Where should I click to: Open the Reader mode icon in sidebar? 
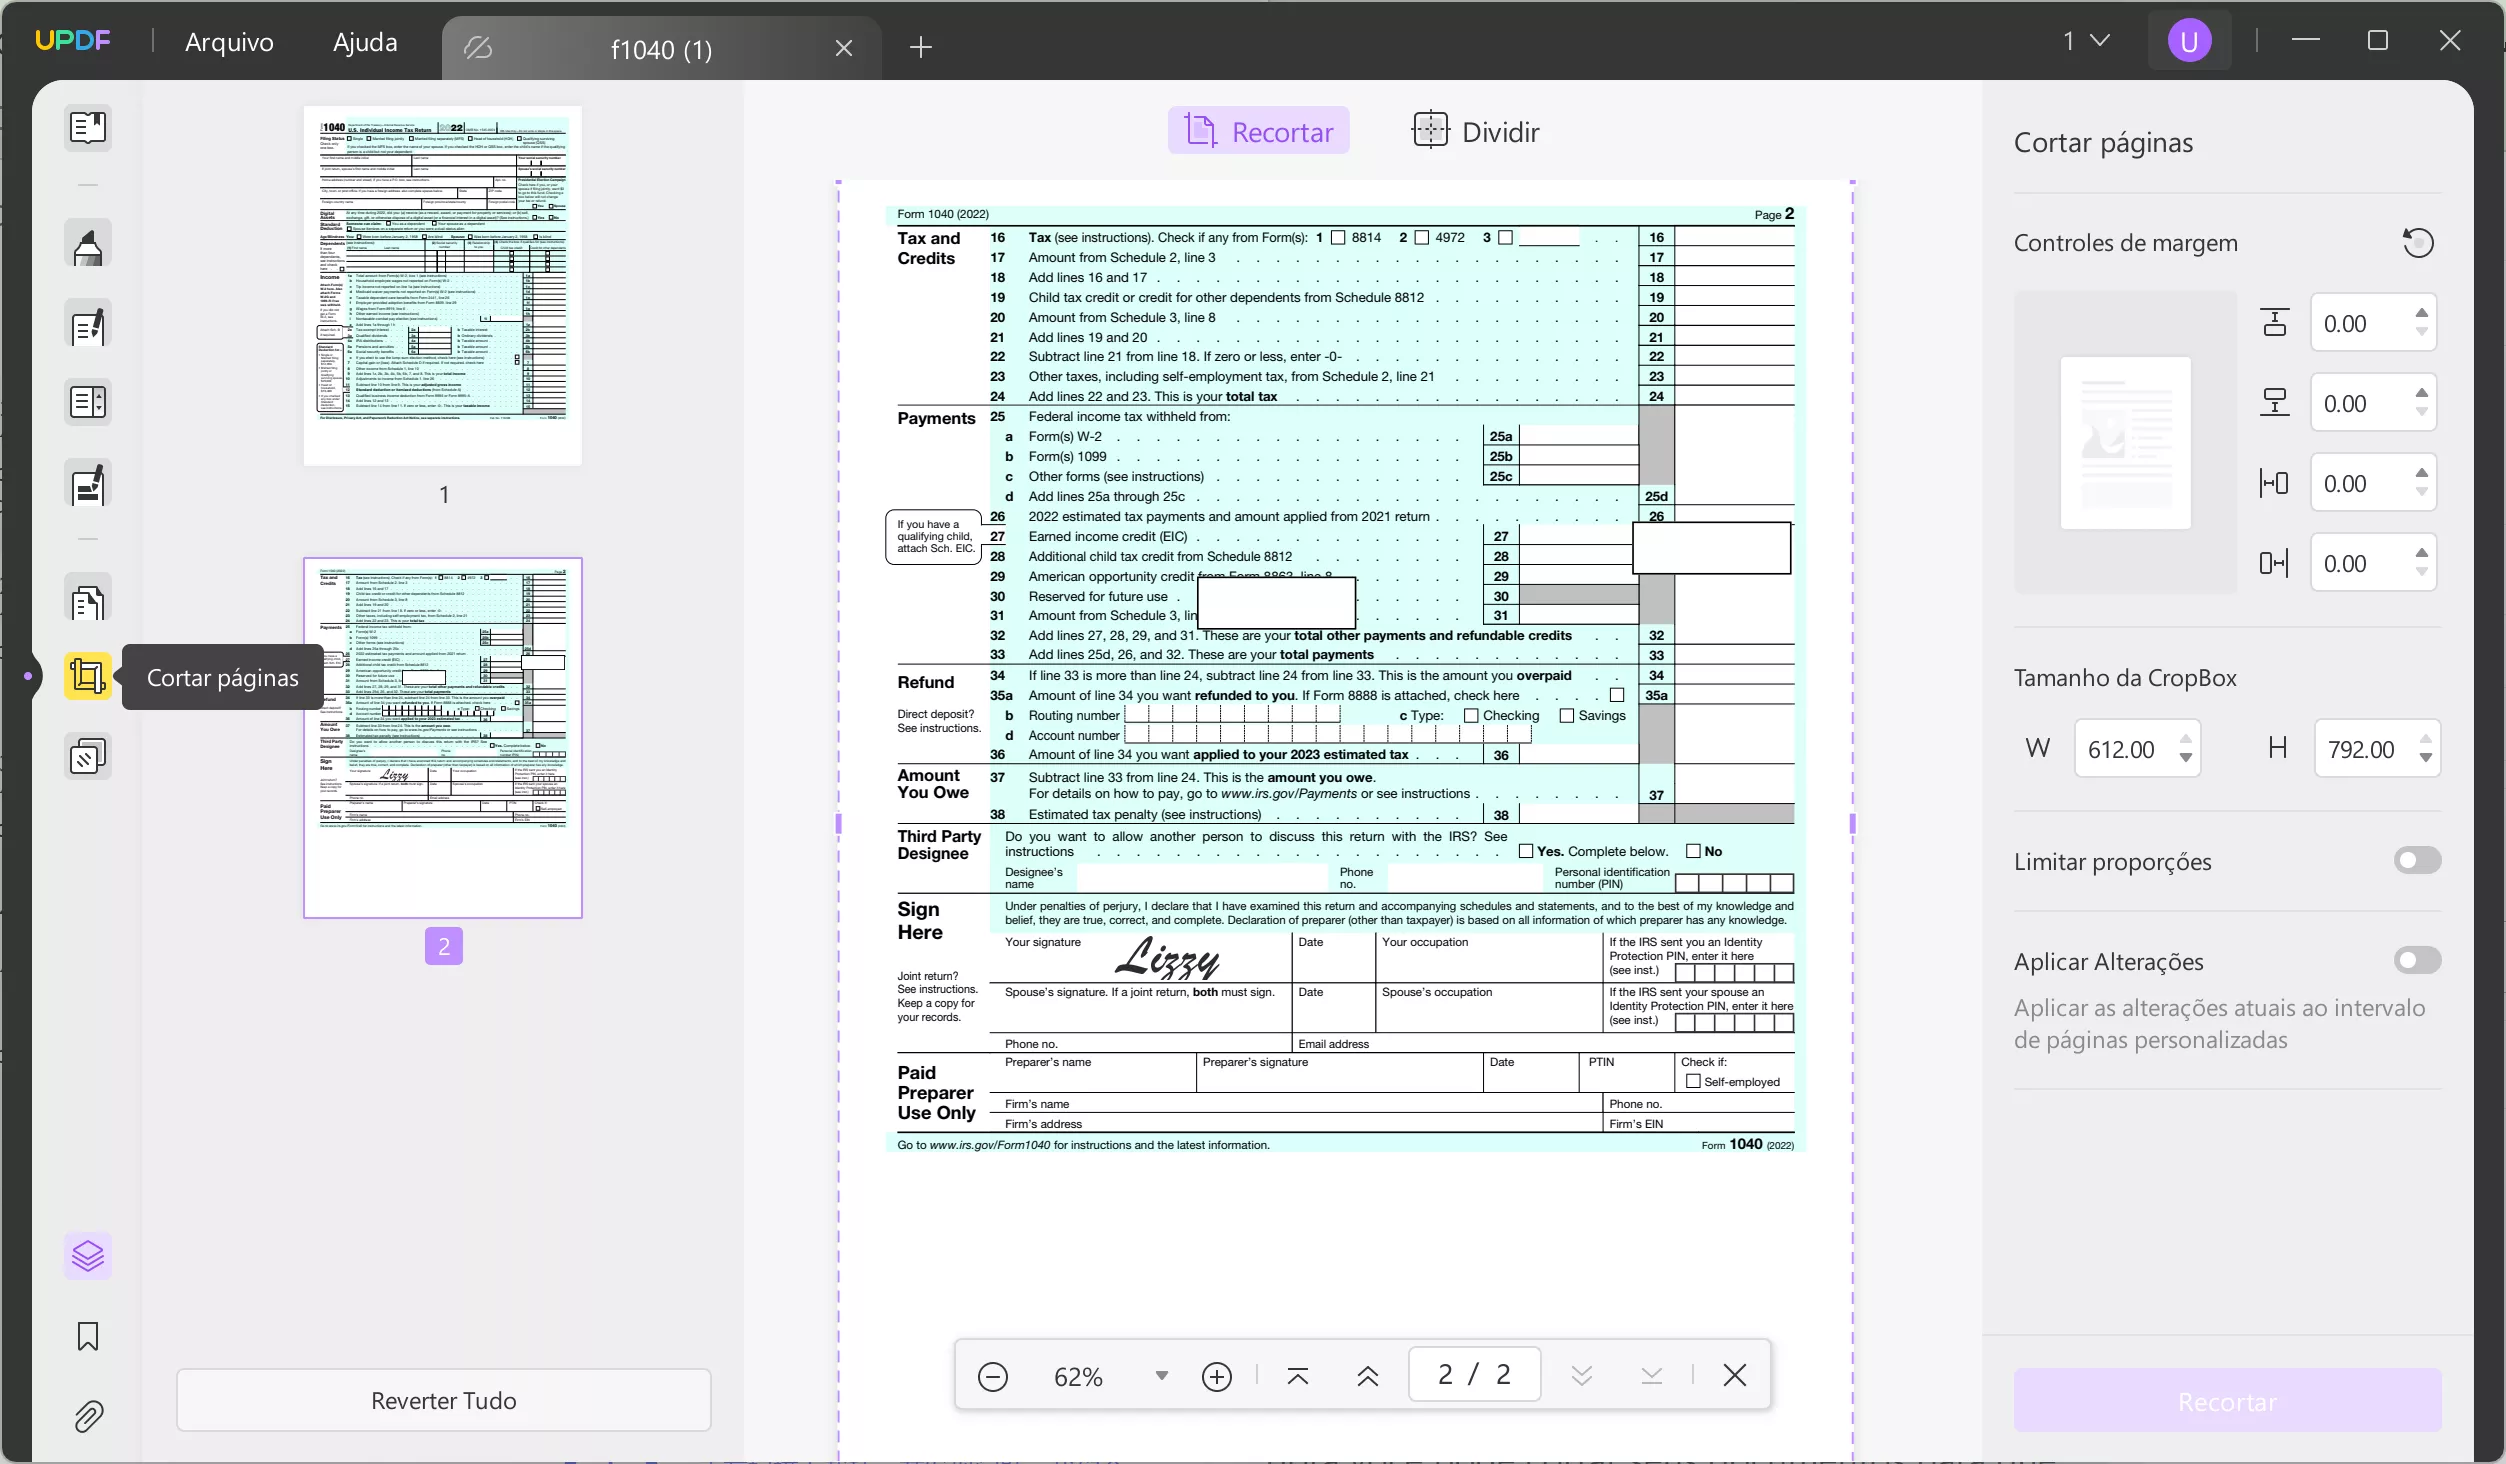[x=88, y=128]
